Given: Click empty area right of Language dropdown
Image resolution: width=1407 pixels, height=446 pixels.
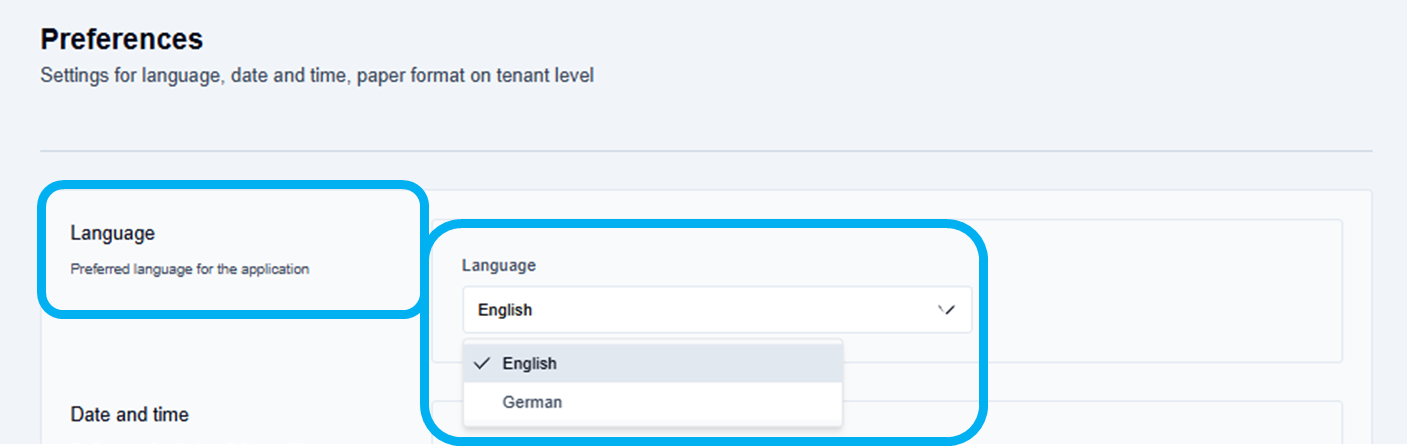Looking at the screenshot, I should pyautogui.click(x=1150, y=310).
